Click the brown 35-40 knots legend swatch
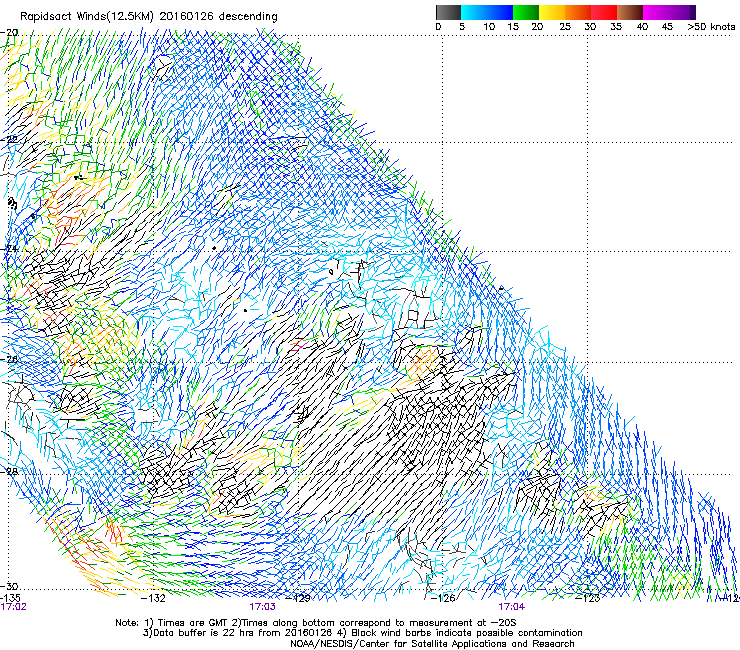This screenshot has width=740, height=650. [x=630, y=12]
